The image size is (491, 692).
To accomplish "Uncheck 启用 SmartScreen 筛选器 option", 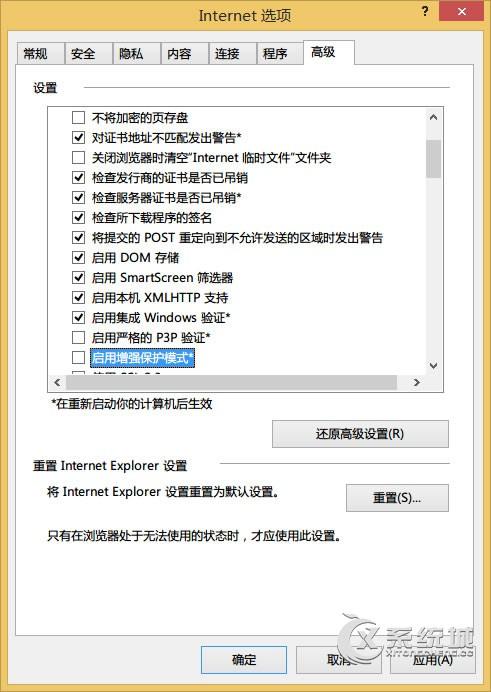I will coord(79,277).
